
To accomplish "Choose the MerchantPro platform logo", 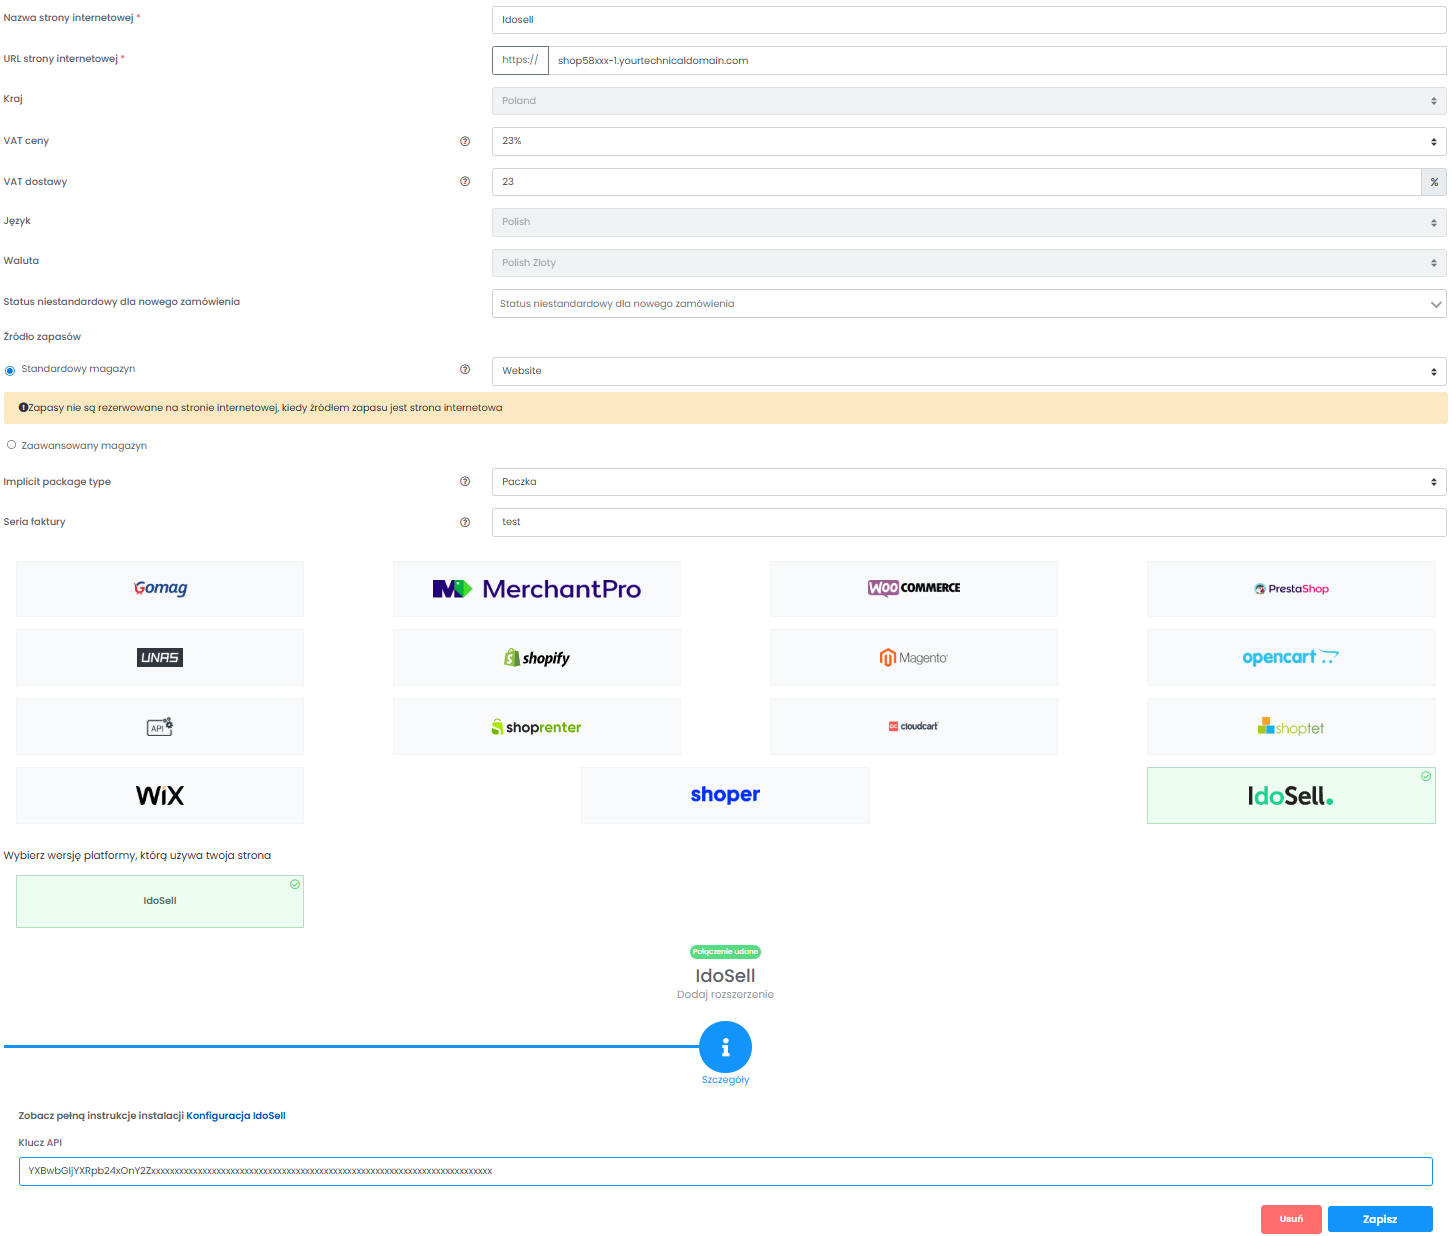I will point(537,588).
